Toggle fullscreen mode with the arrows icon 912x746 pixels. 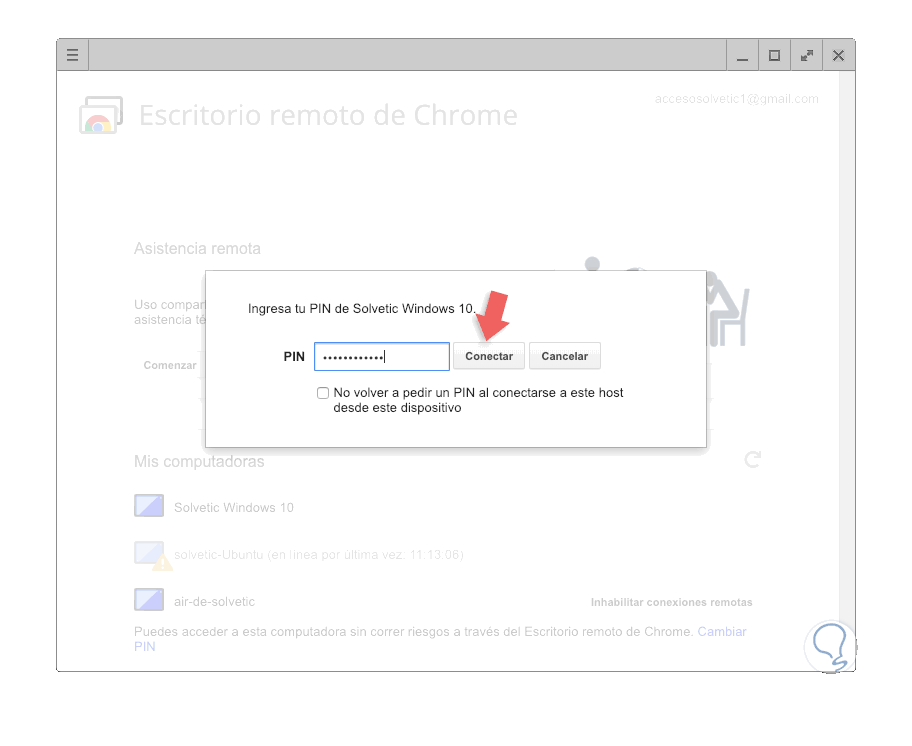(806, 55)
